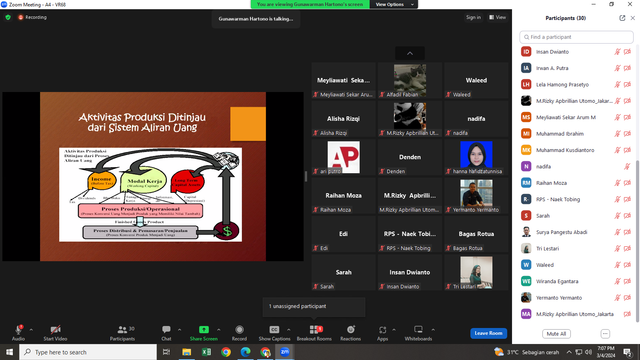The image size is (640, 360).
Task: Select hanna hafidtatunnisa video tile
Action: [x=476, y=158]
